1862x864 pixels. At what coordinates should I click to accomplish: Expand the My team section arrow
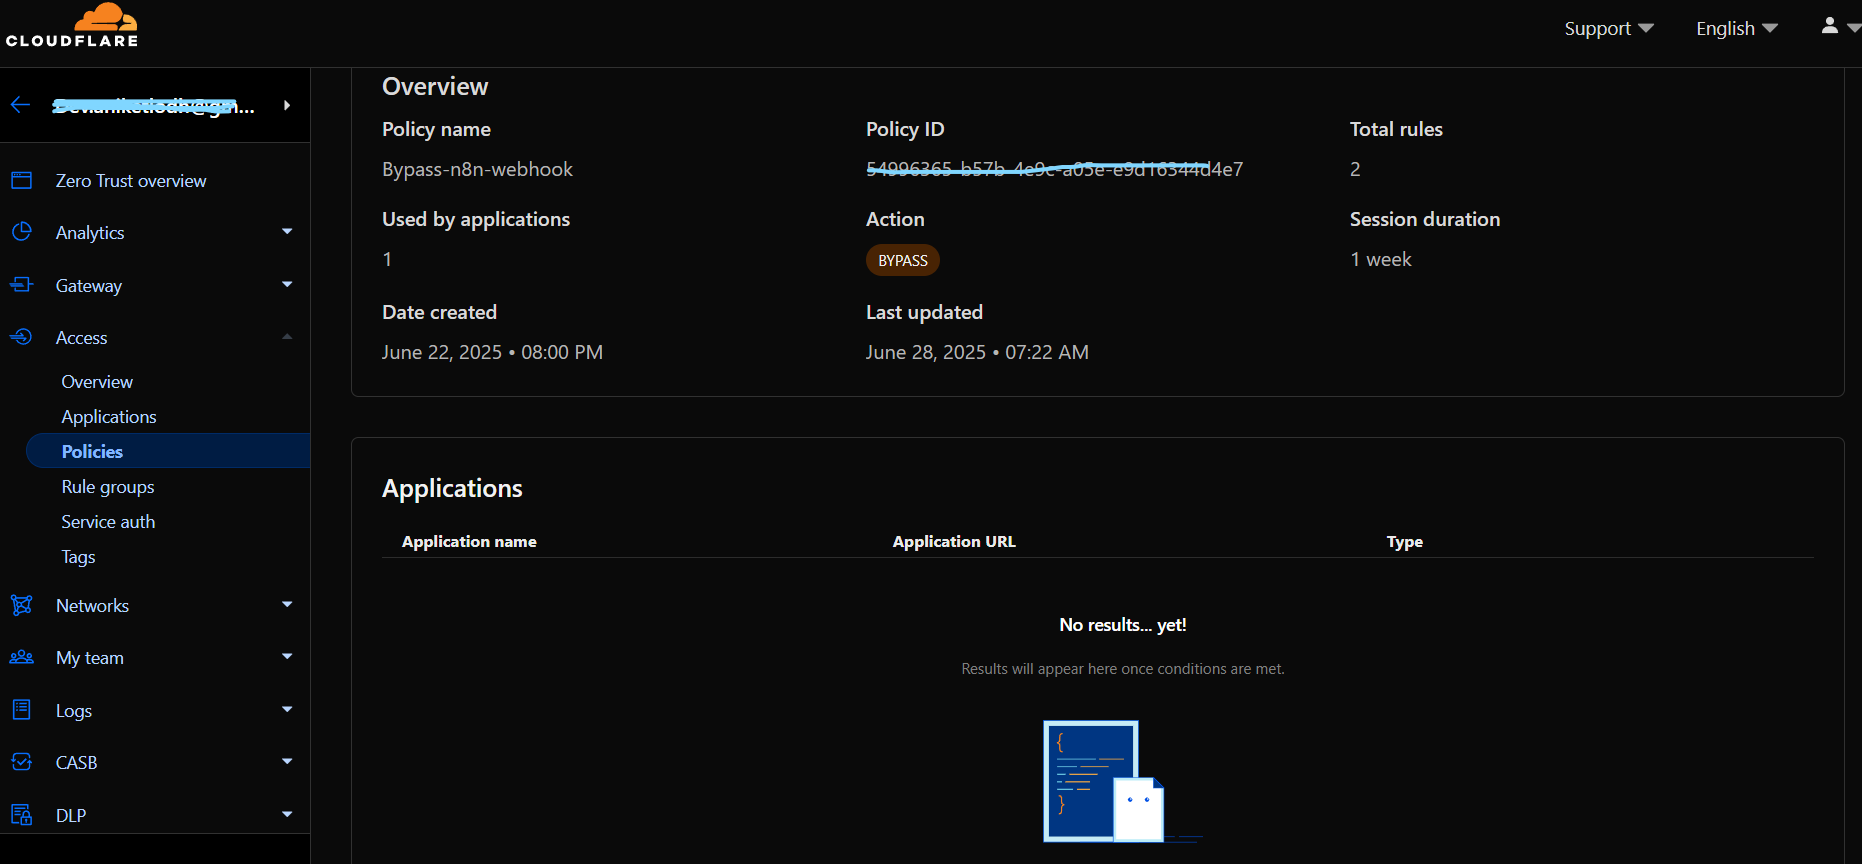[x=287, y=657]
